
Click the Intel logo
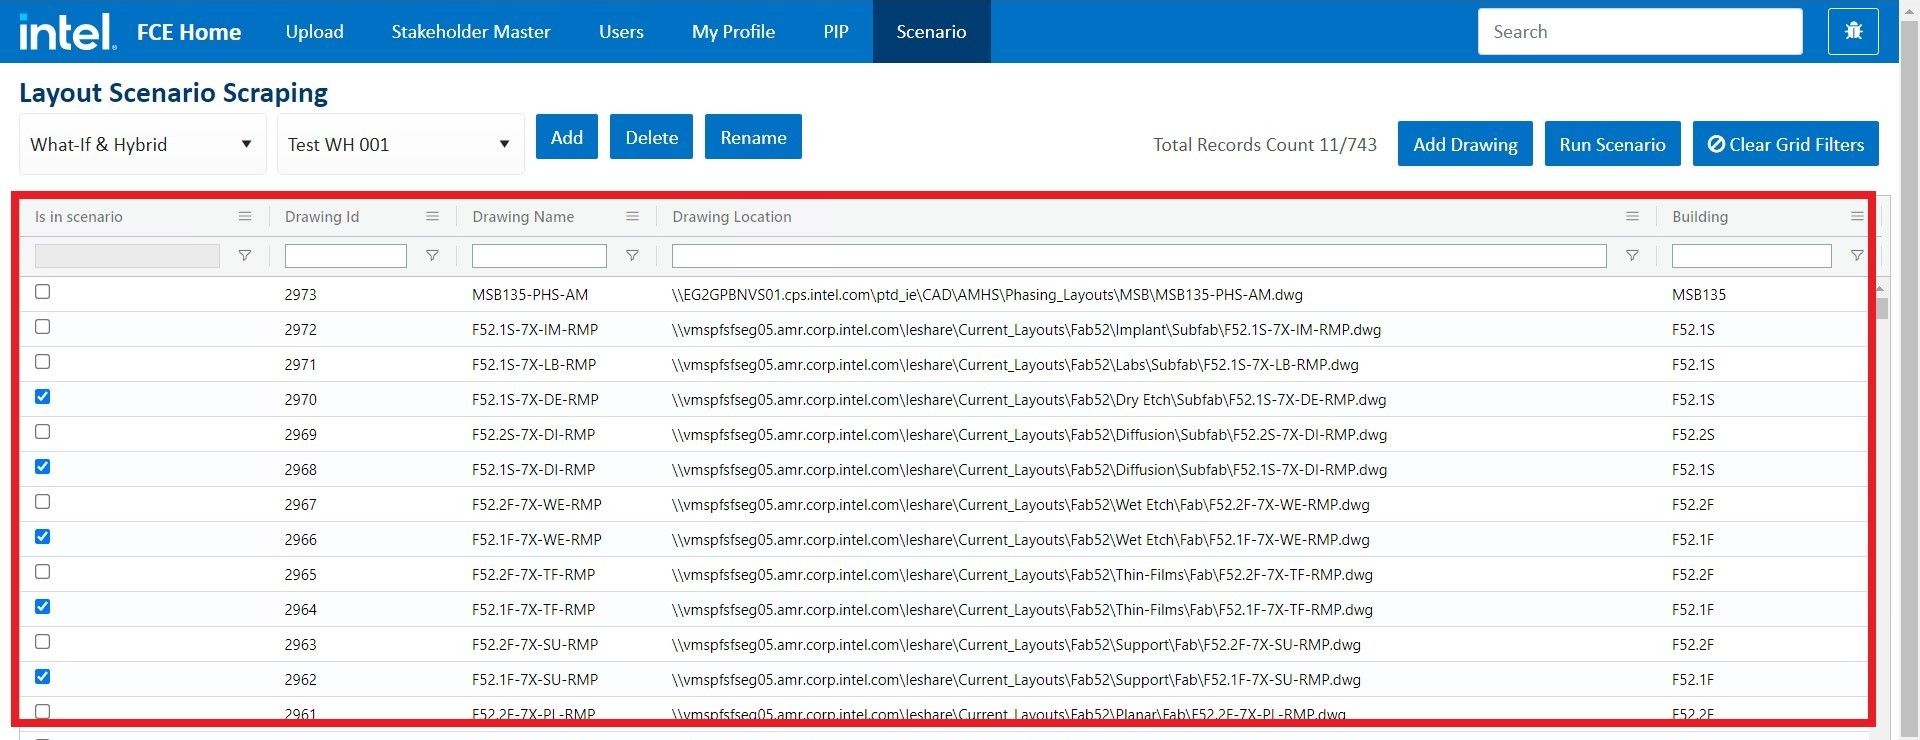click(66, 32)
